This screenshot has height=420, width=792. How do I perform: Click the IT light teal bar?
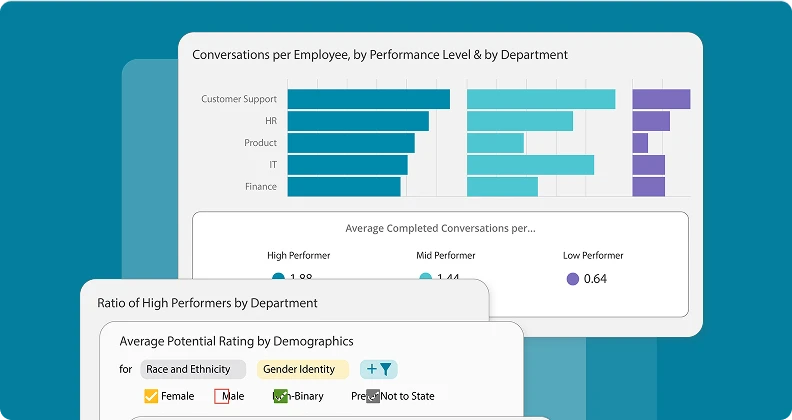(x=530, y=165)
